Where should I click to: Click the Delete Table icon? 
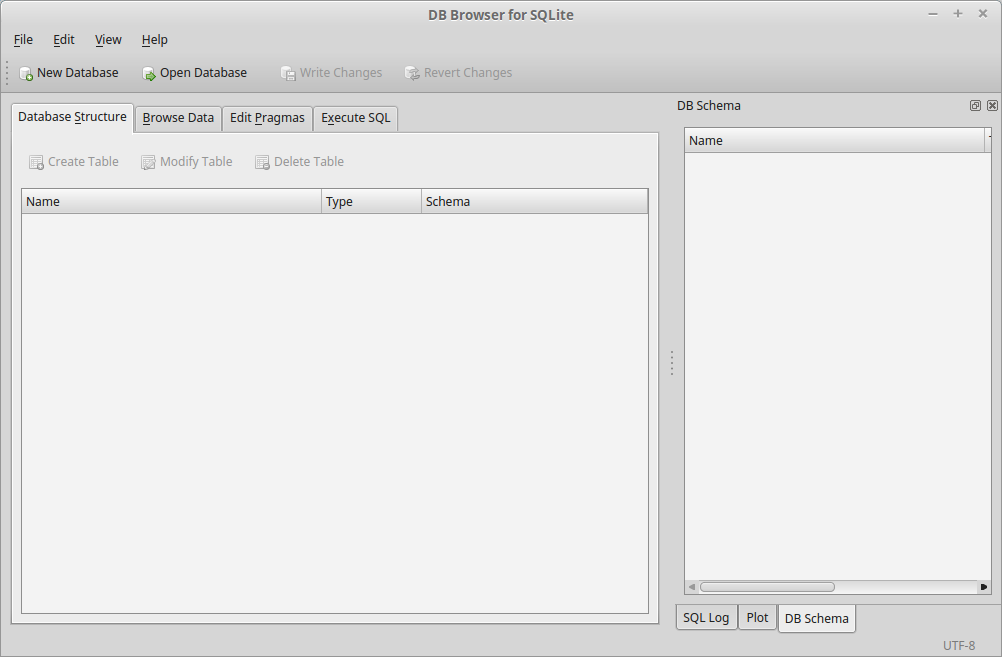tap(263, 161)
